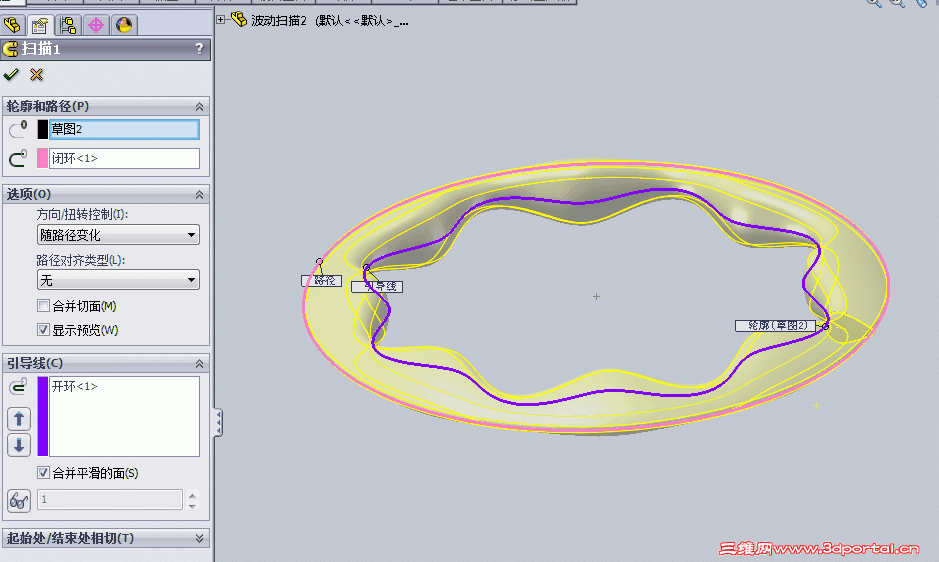The image size is (939, 562).
Task: Select the path field containing 闭环<1>
Action: pyautogui.click(x=124, y=159)
